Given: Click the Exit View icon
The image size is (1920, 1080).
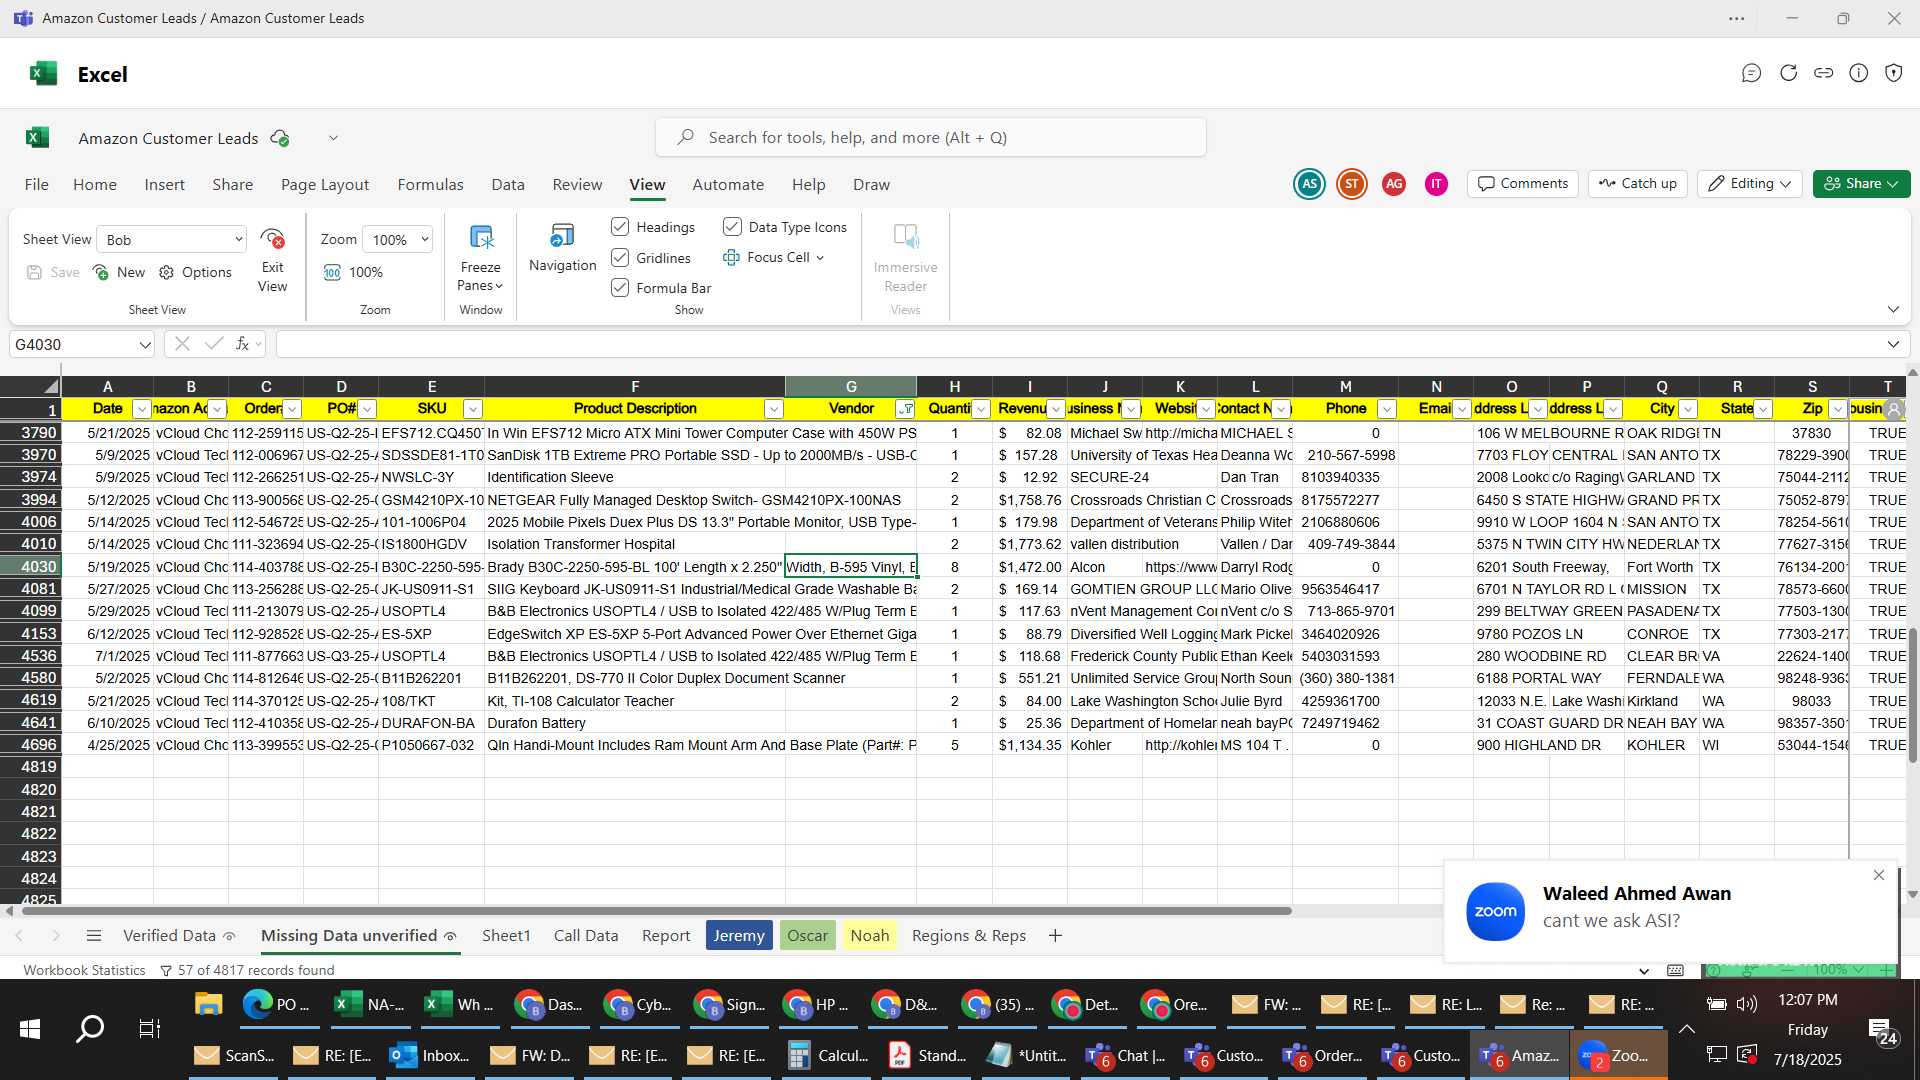Looking at the screenshot, I should 272,239.
